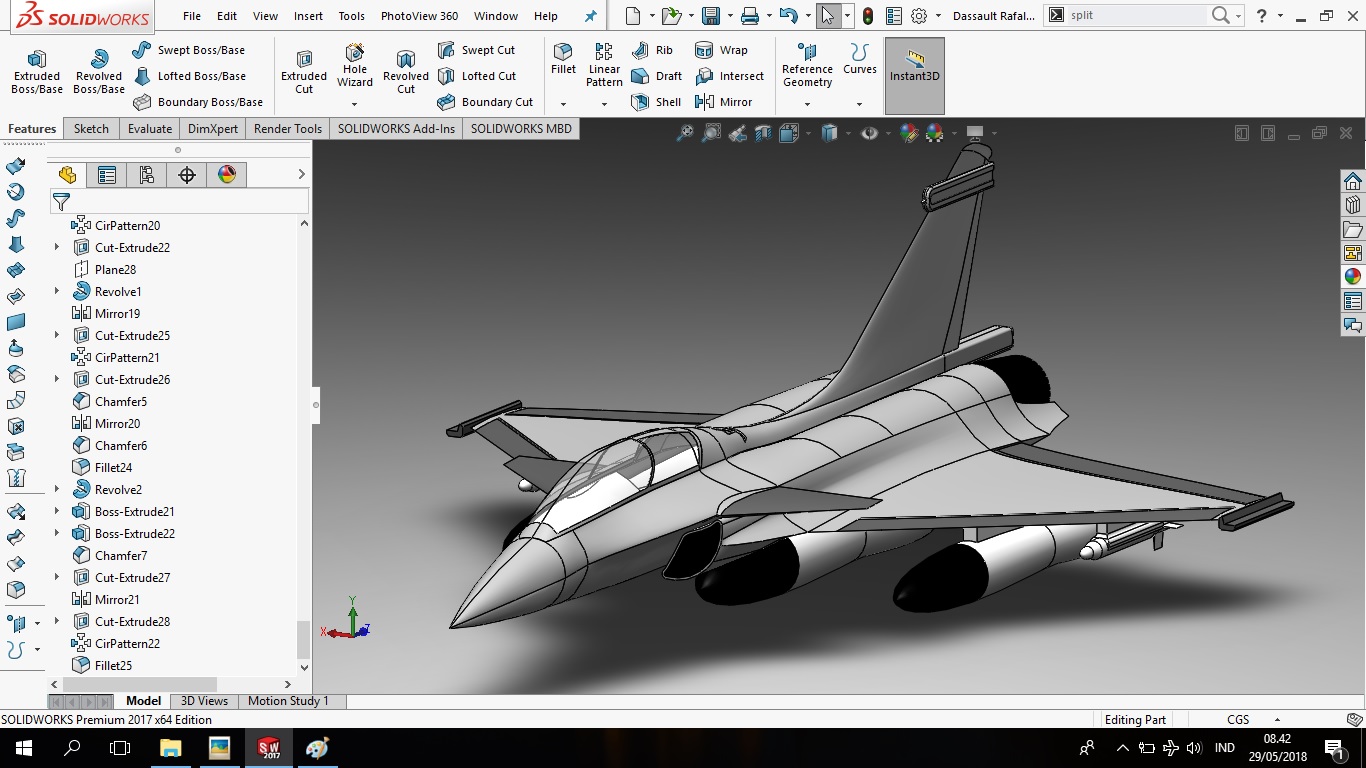Select the Motion Study 1 tab
Image resolution: width=1366 pixels, height=768 pixels.
point(289,700)
